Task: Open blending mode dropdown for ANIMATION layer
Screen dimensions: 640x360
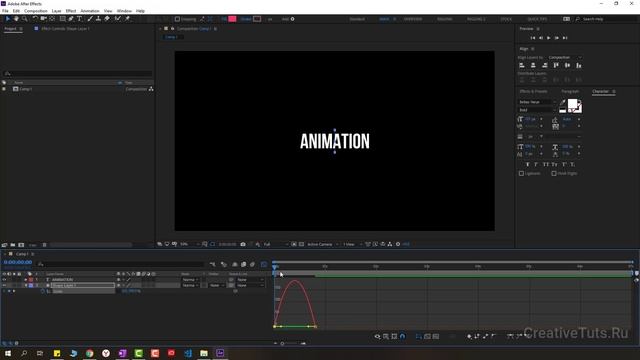Action: pyautogui.click(x=190, y=280)
